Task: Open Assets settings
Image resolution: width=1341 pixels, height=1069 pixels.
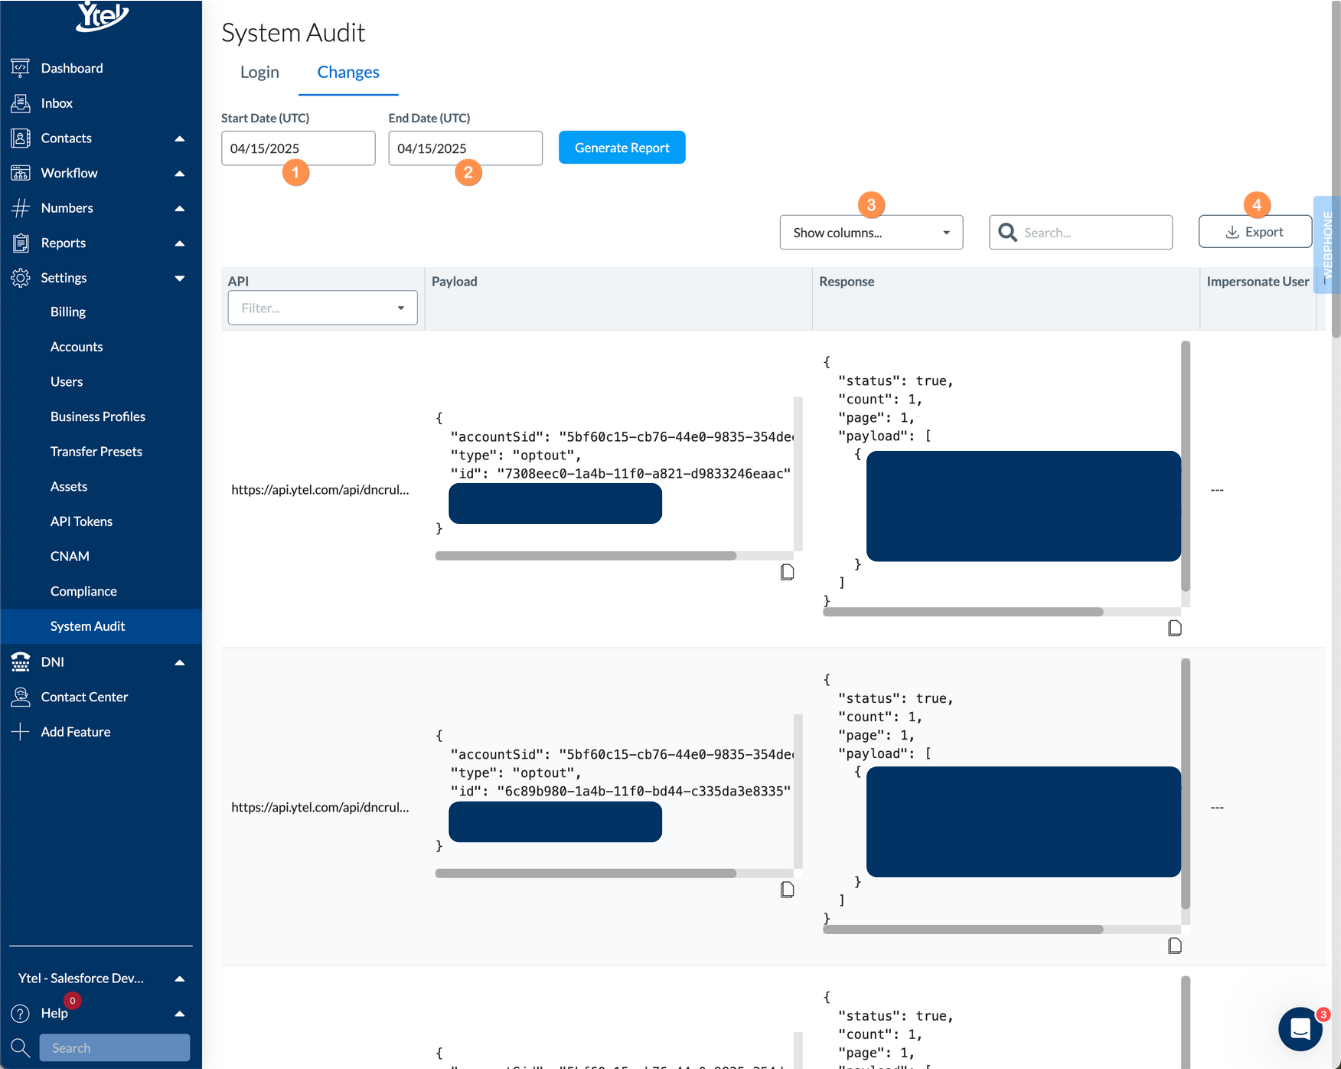Action: click(69, 487)
